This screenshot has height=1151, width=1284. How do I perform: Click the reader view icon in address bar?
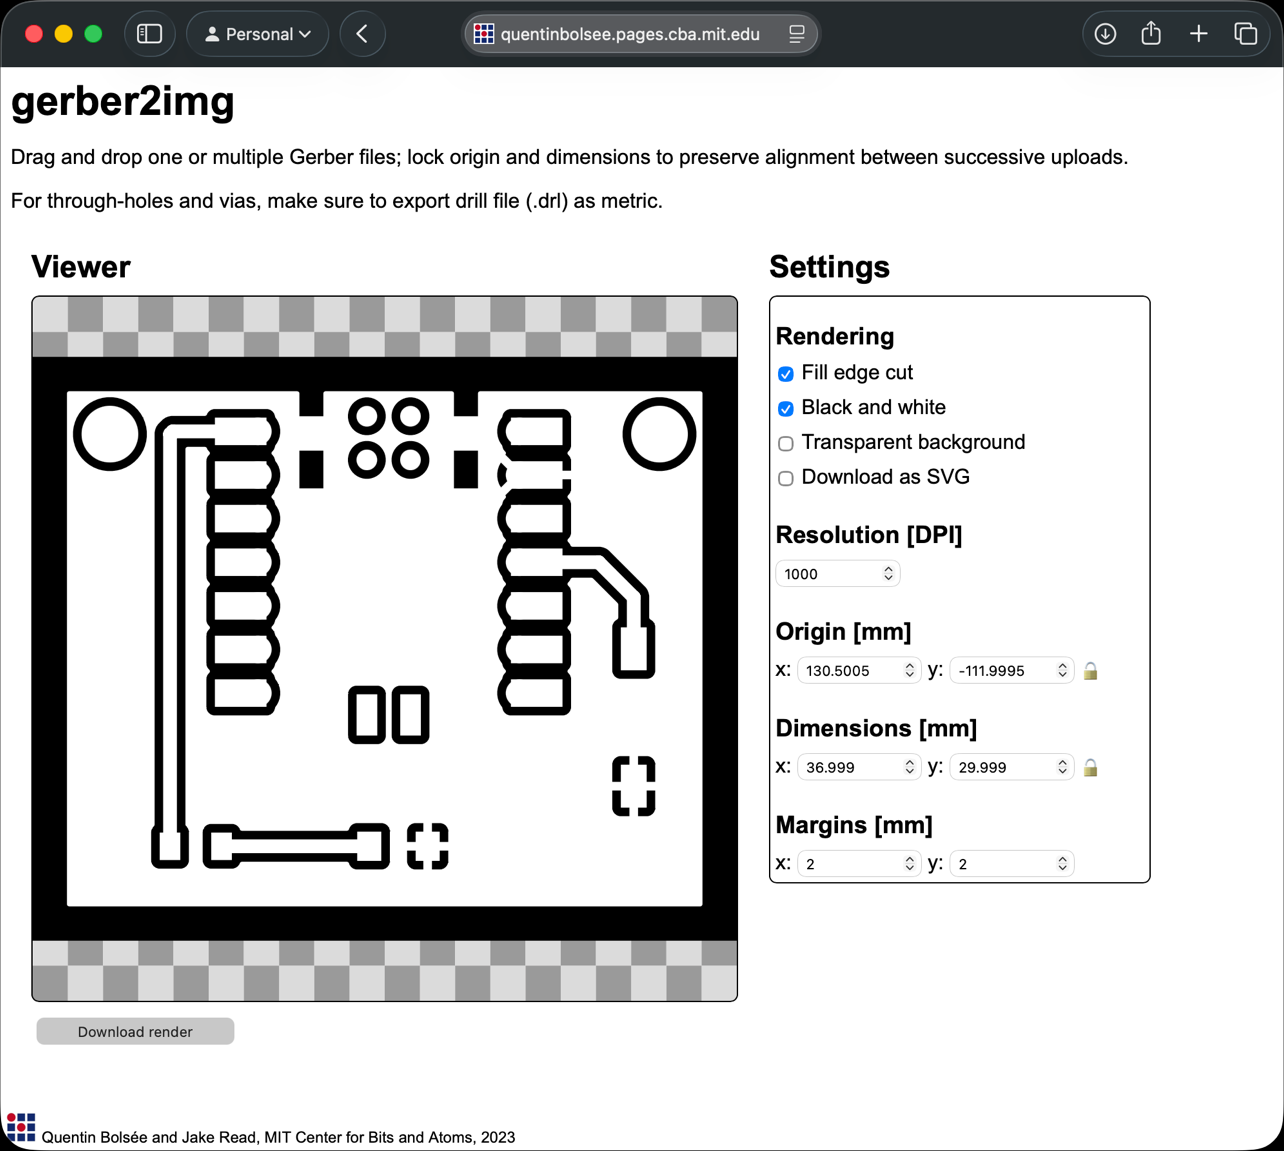[796, 34]
